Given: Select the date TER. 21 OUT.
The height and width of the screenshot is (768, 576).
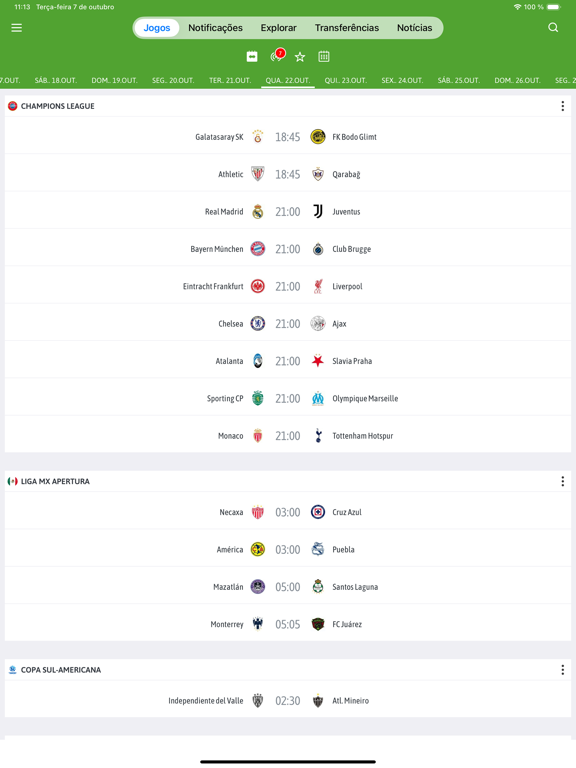Looking at the screenshot, I should (230, 80).
